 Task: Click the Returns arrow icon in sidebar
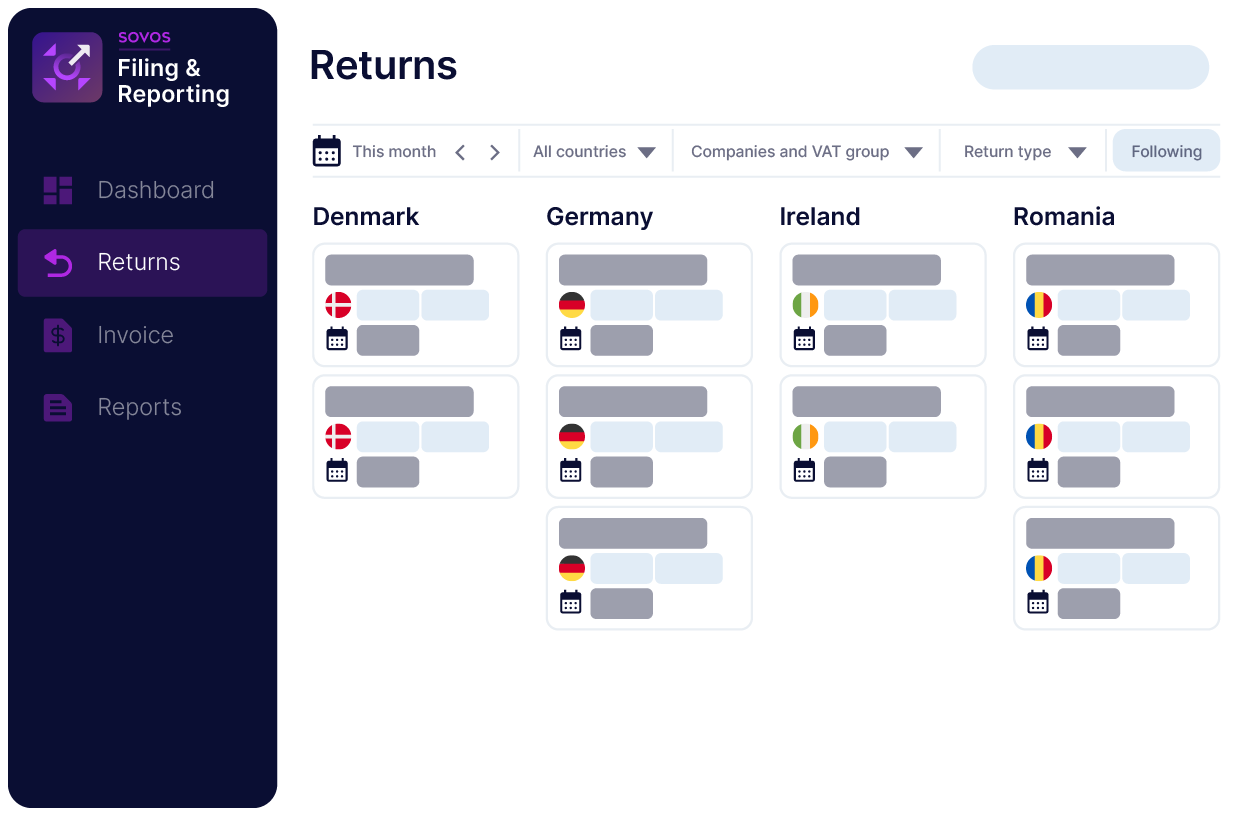58,263
